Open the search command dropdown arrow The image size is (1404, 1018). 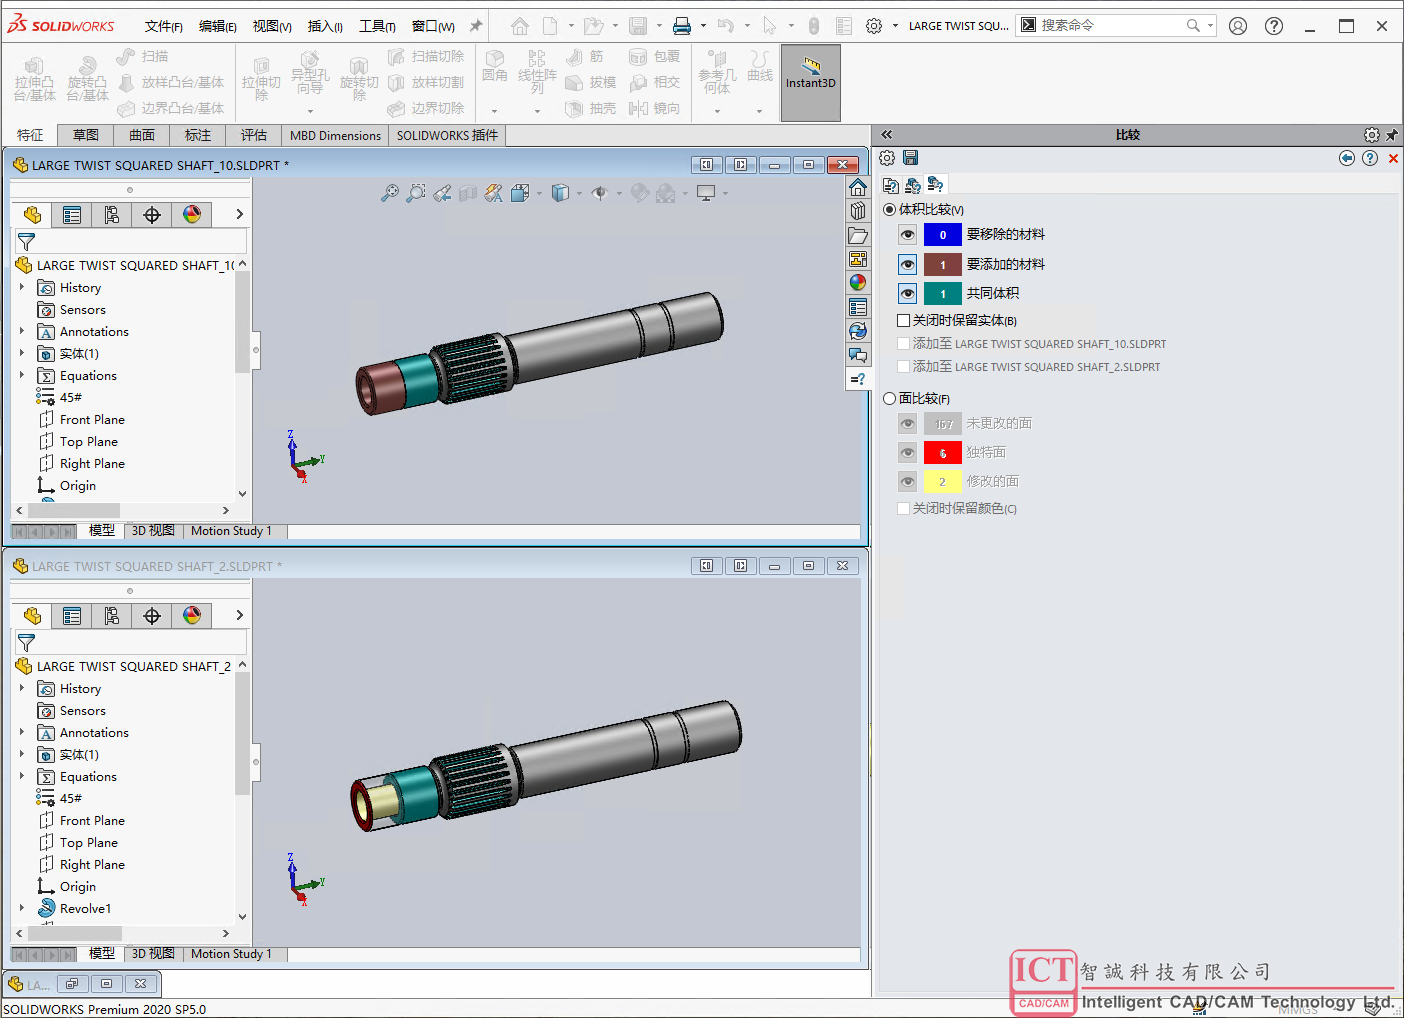1210,26
